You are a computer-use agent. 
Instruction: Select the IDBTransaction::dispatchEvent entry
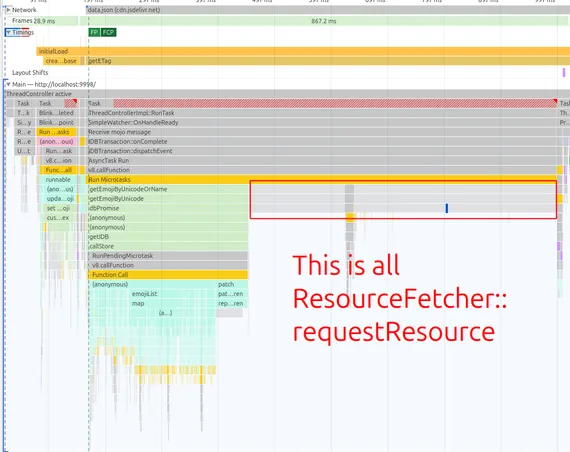(322, 151)
